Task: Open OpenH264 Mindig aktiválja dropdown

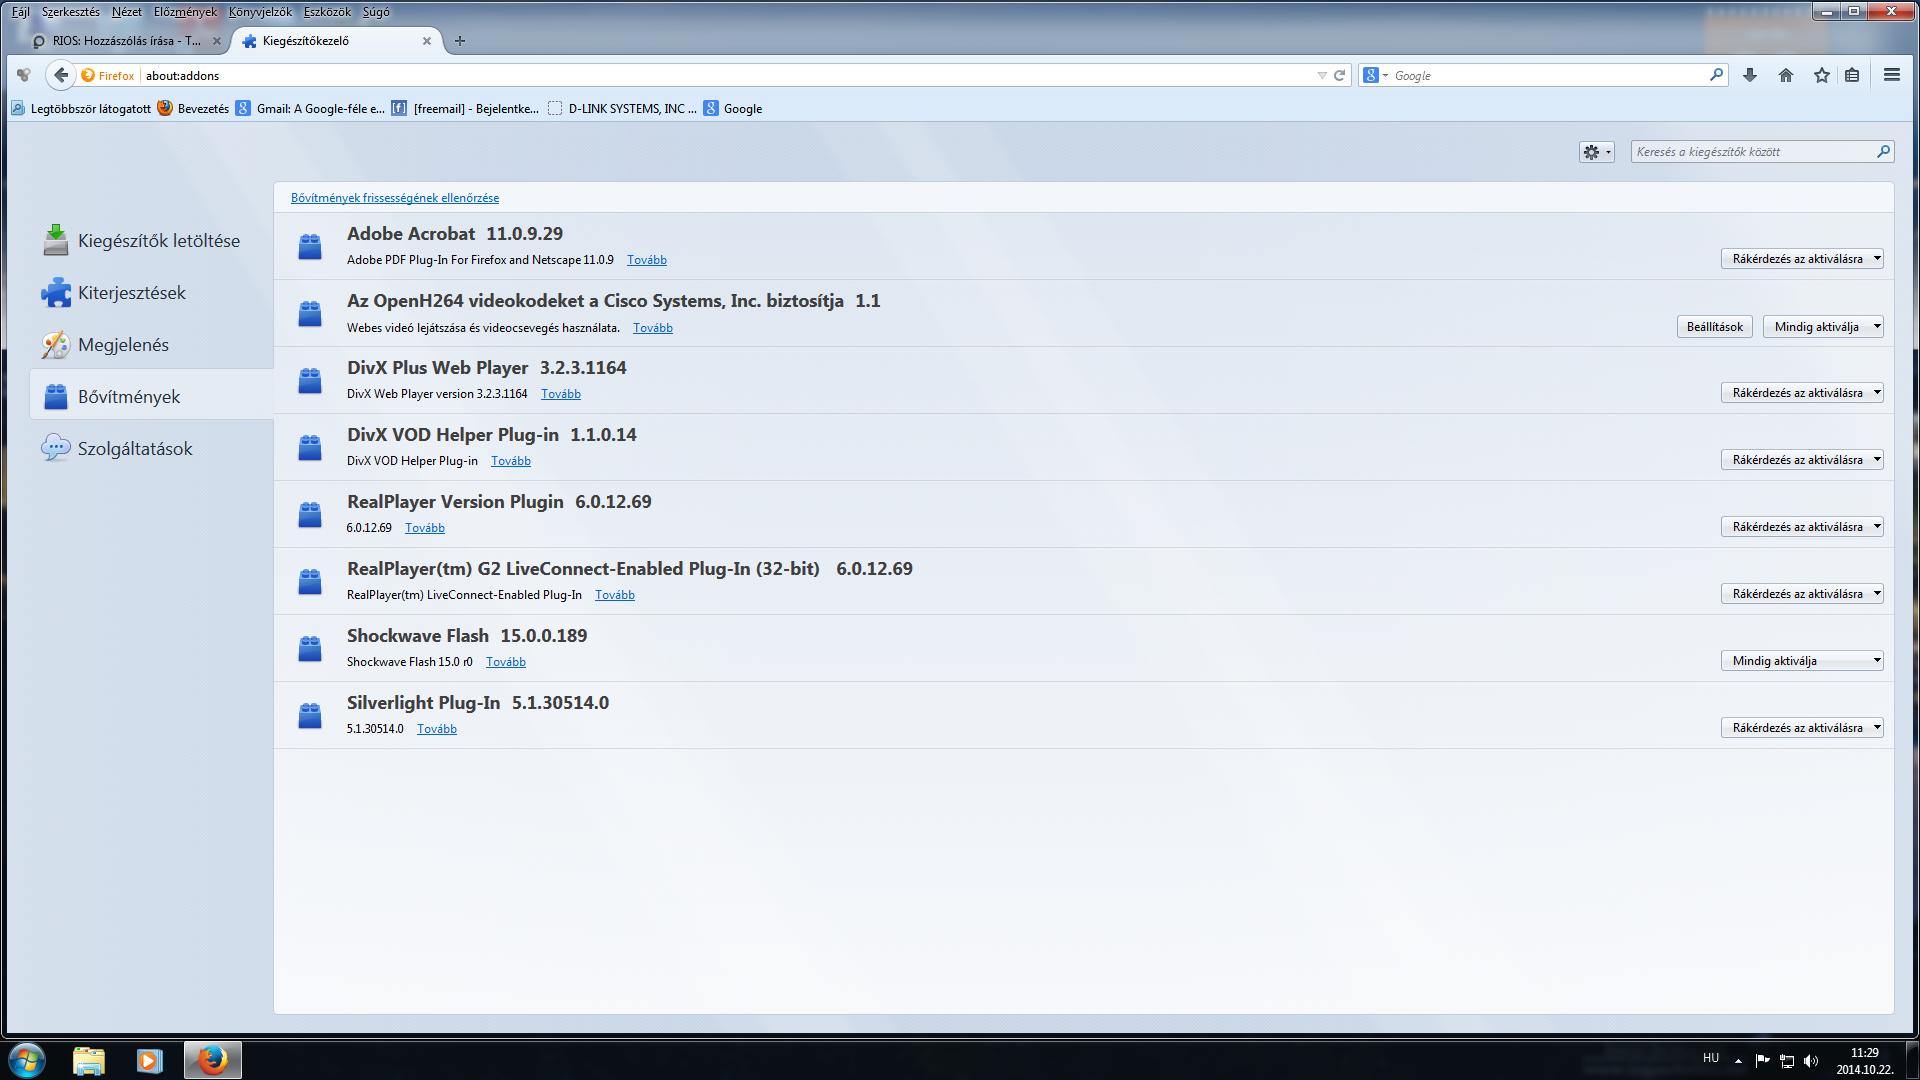Action: pyautogui.click(x=1823, y=327)
